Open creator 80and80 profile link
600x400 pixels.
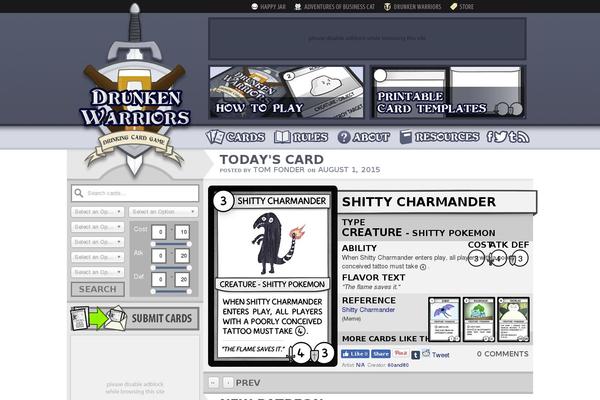click(x=398, y=365)
